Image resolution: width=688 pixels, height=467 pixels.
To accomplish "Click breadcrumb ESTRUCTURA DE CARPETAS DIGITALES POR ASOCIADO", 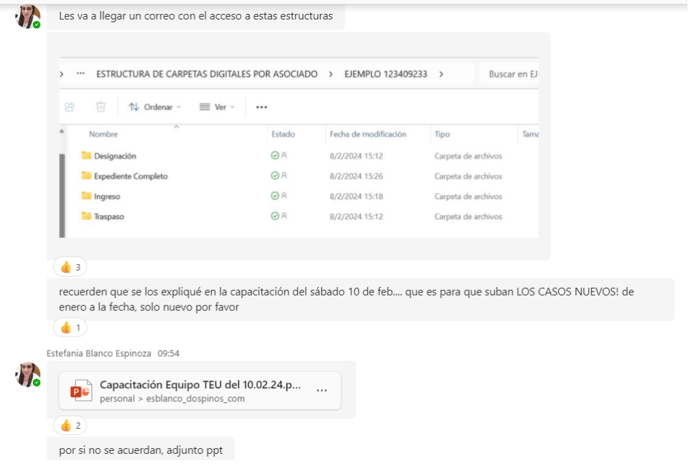I will [x=207, y=74].
